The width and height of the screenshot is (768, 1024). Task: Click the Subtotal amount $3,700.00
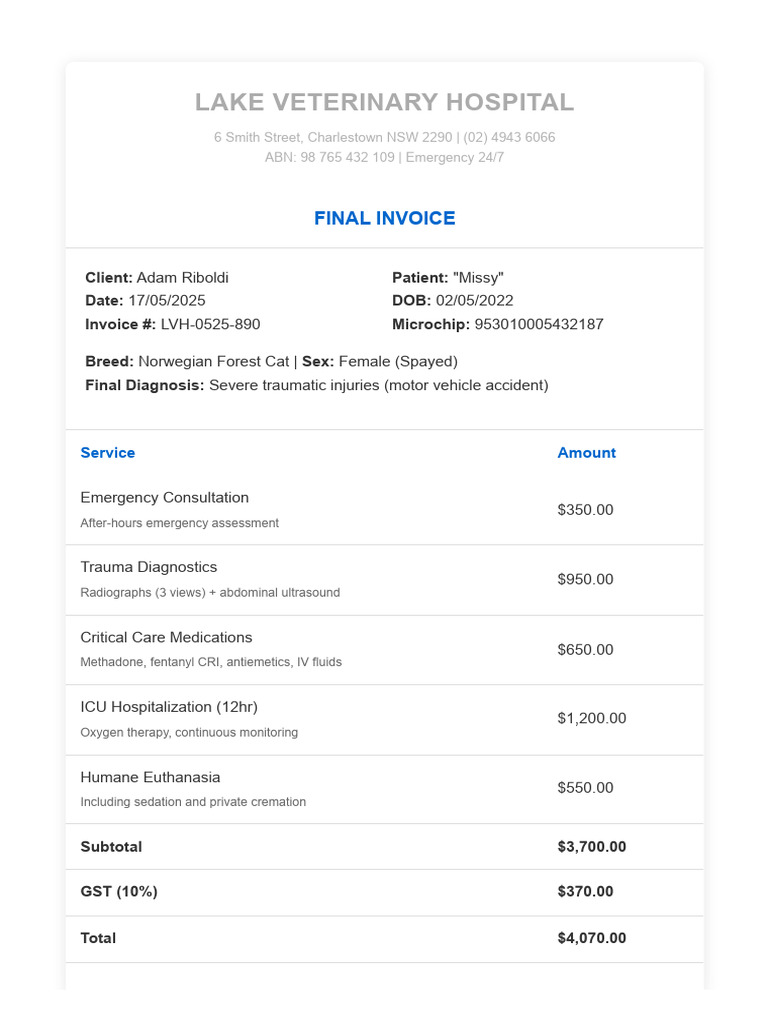pos(592,846)
